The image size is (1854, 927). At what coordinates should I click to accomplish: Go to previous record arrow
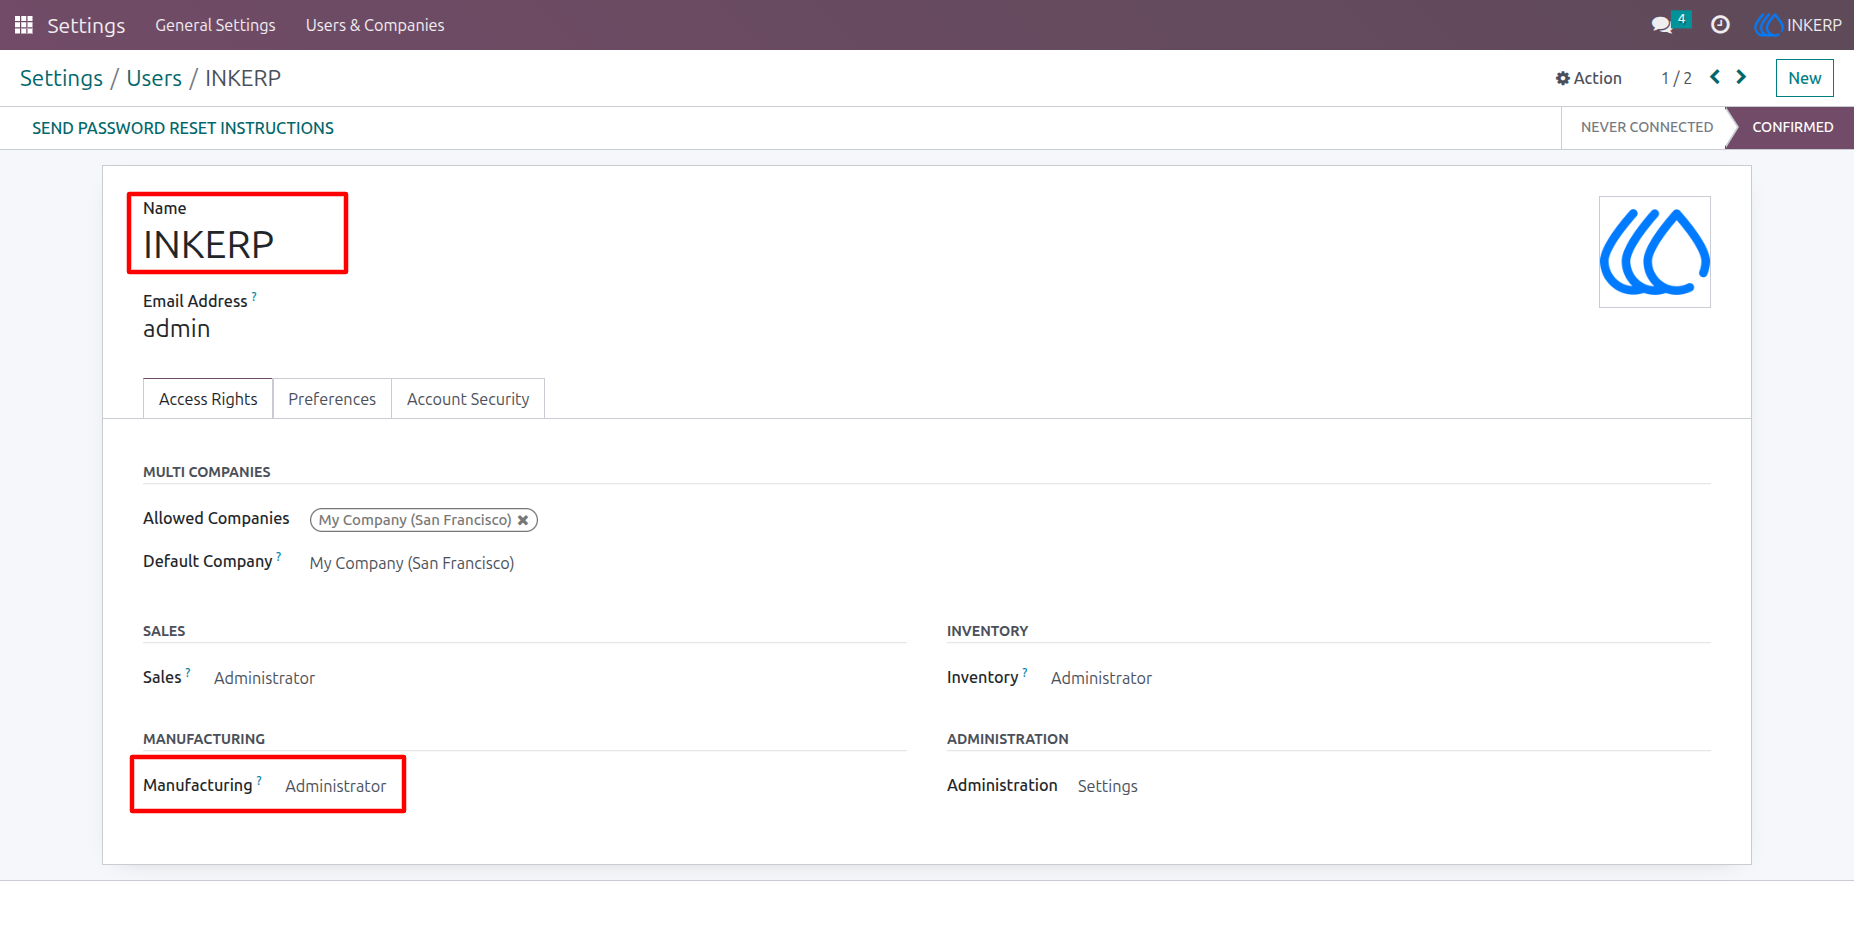[1715, 77]
